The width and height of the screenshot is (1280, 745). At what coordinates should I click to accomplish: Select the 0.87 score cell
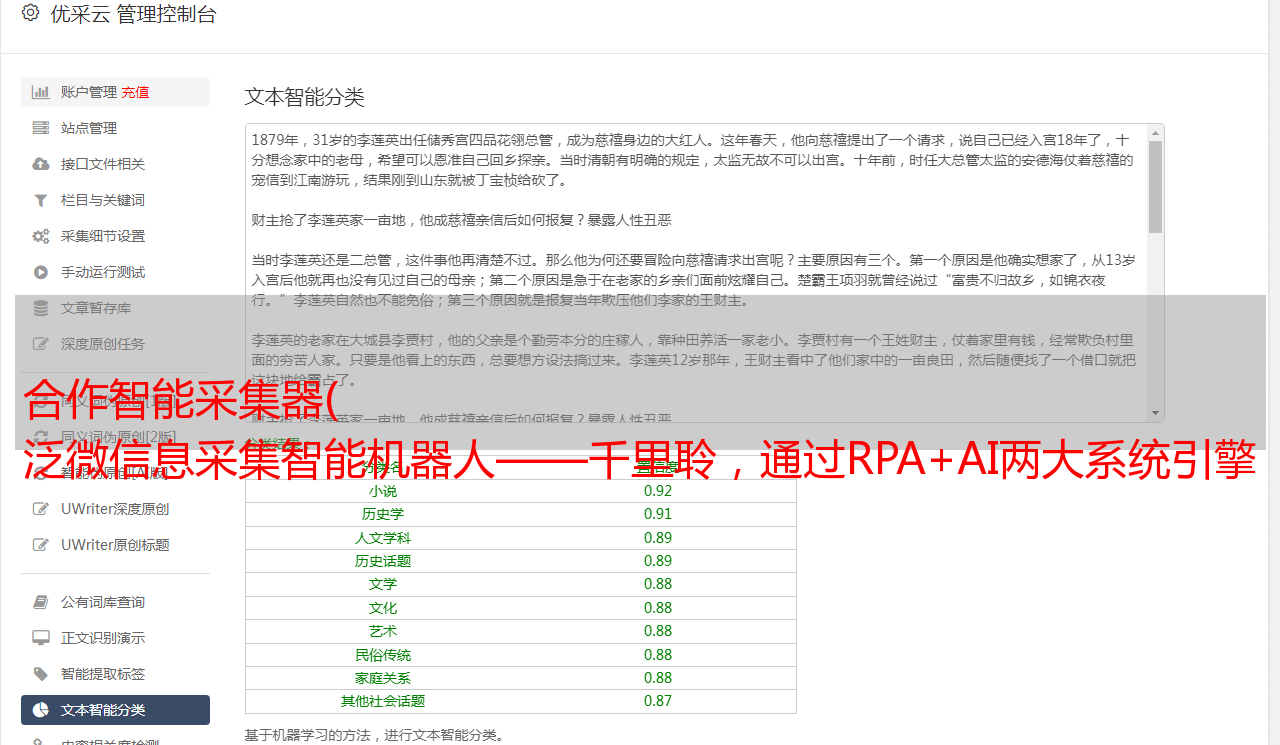click(x=658, y=701)
